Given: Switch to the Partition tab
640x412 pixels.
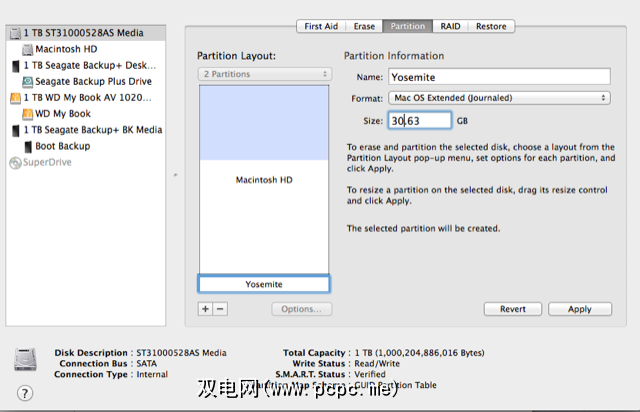Looking at the screenshot, I should pyautogui.click(x=408, y=26).
